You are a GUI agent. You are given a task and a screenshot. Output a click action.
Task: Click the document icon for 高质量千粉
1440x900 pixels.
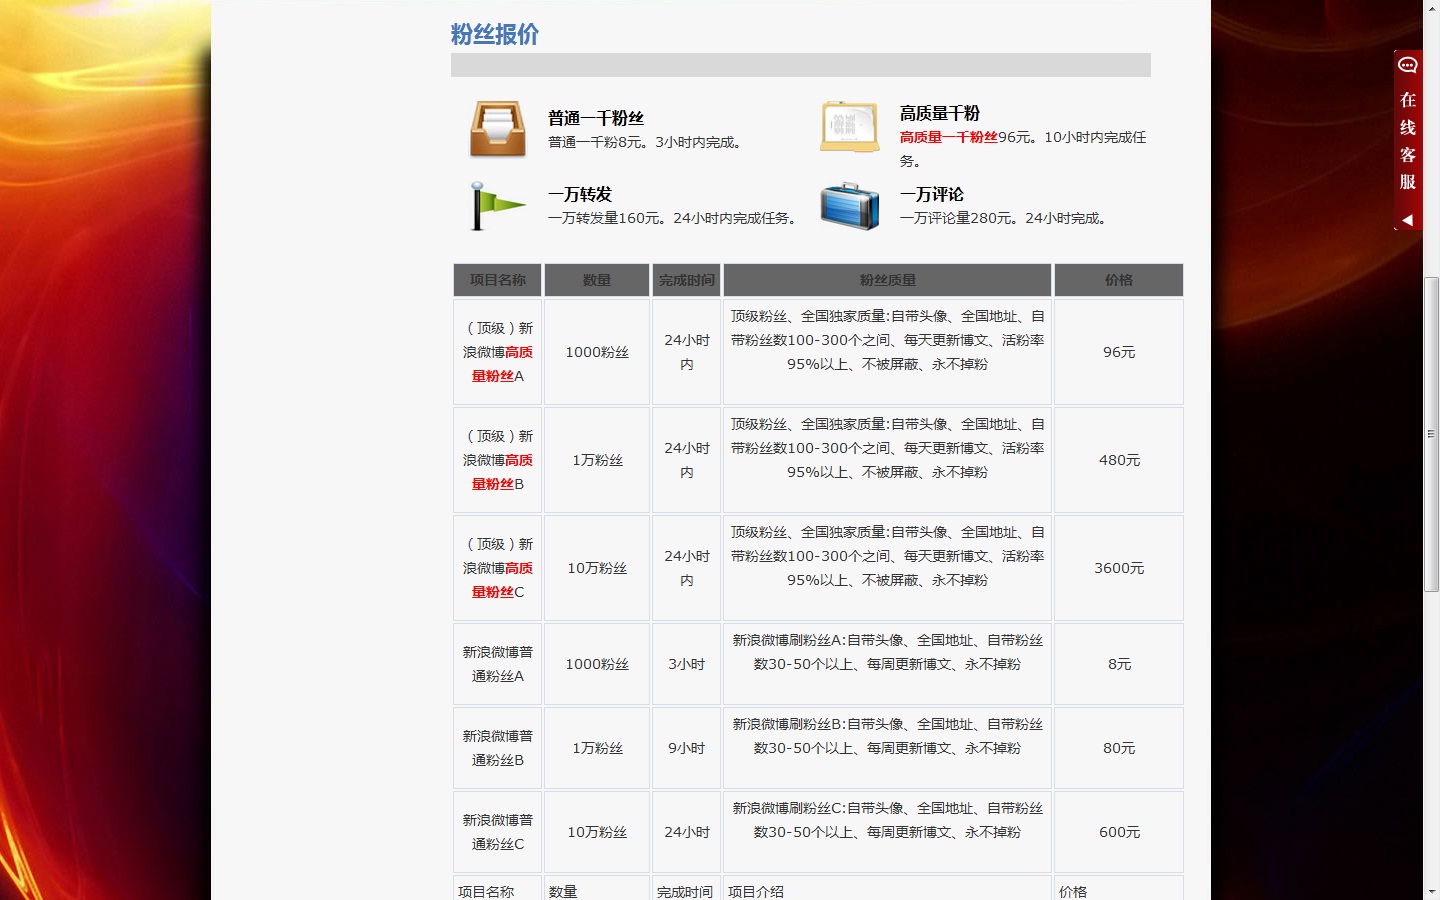tap(849, 127)
